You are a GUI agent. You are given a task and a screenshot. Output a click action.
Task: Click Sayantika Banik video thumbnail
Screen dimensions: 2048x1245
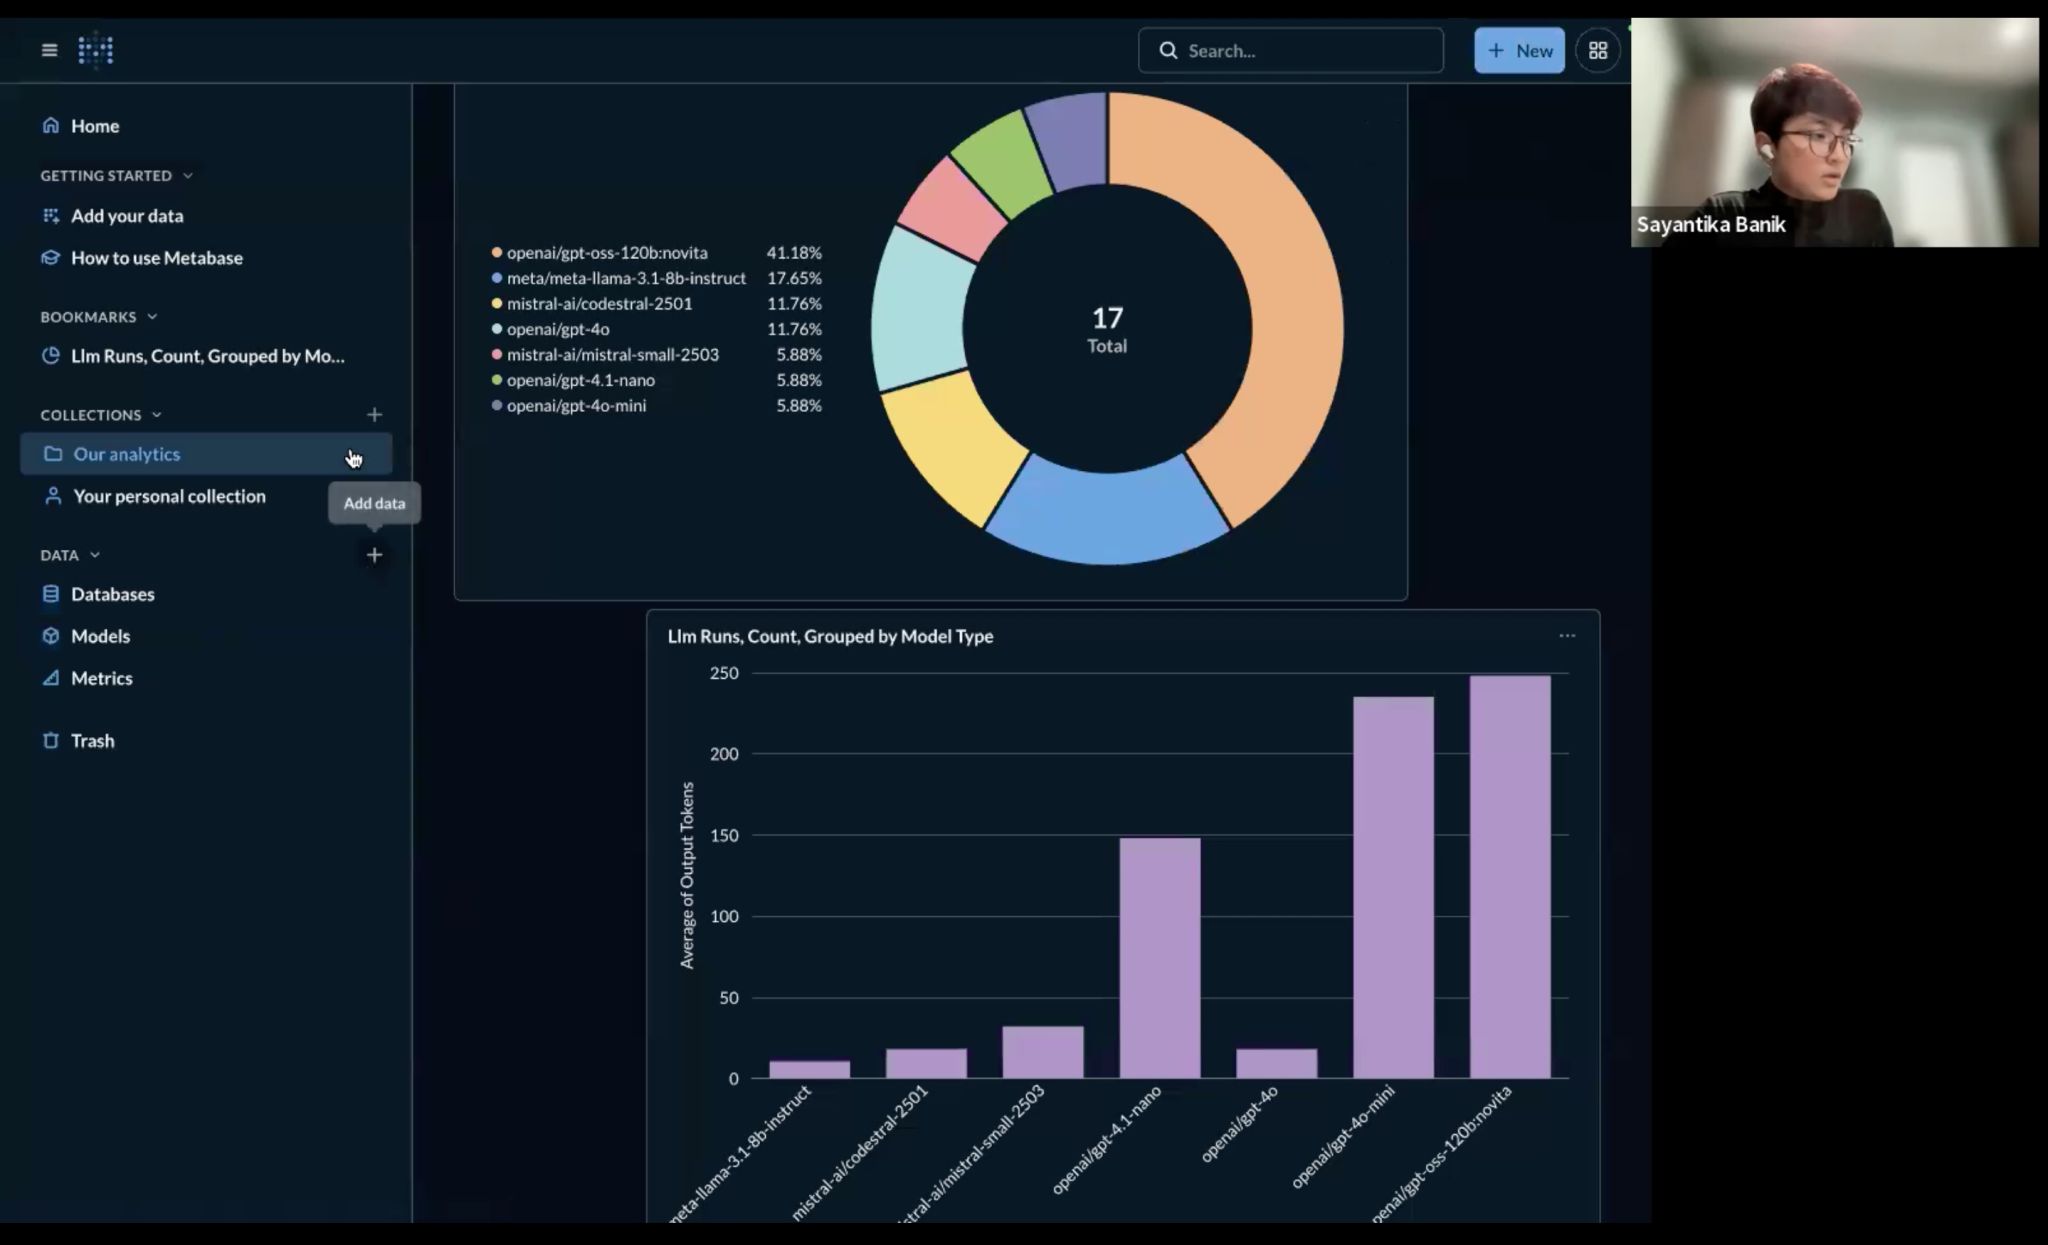point(1834,132)
